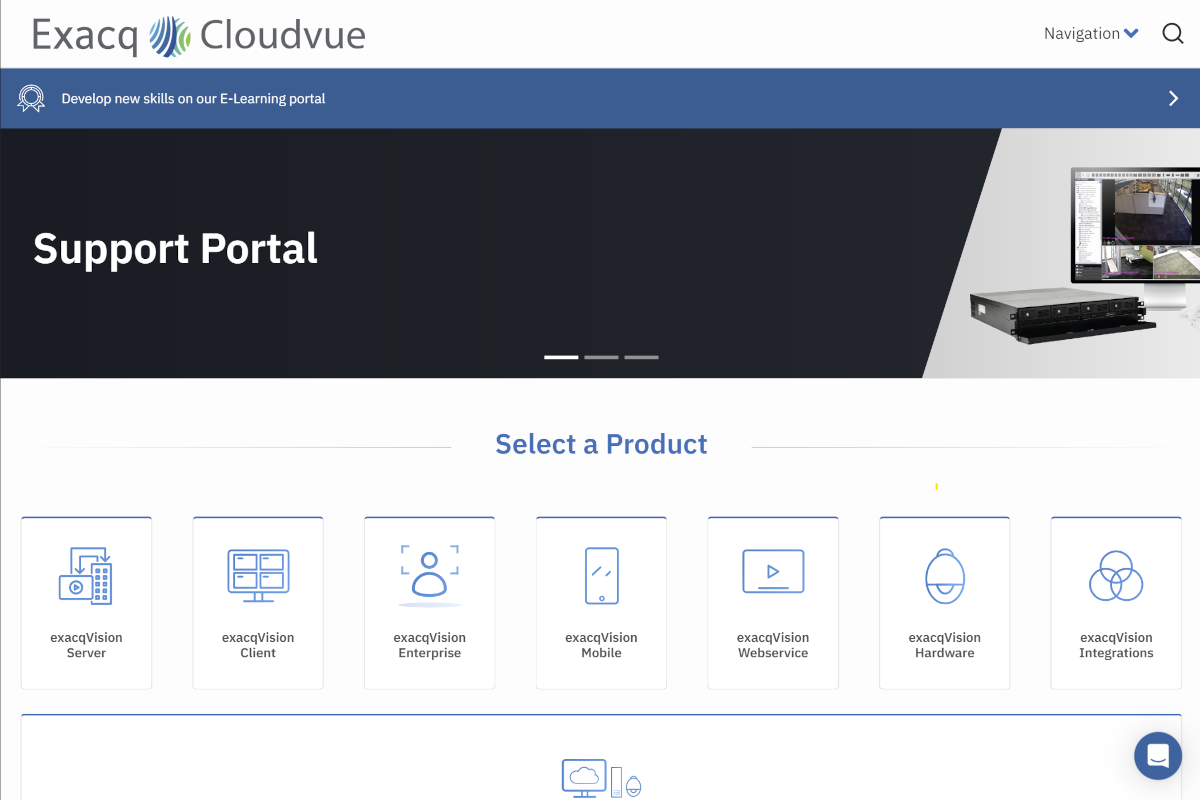Click the exacqVision Integrations circles icon
This screenshot has height=800, width=1200.
[x=1116, y=575]
